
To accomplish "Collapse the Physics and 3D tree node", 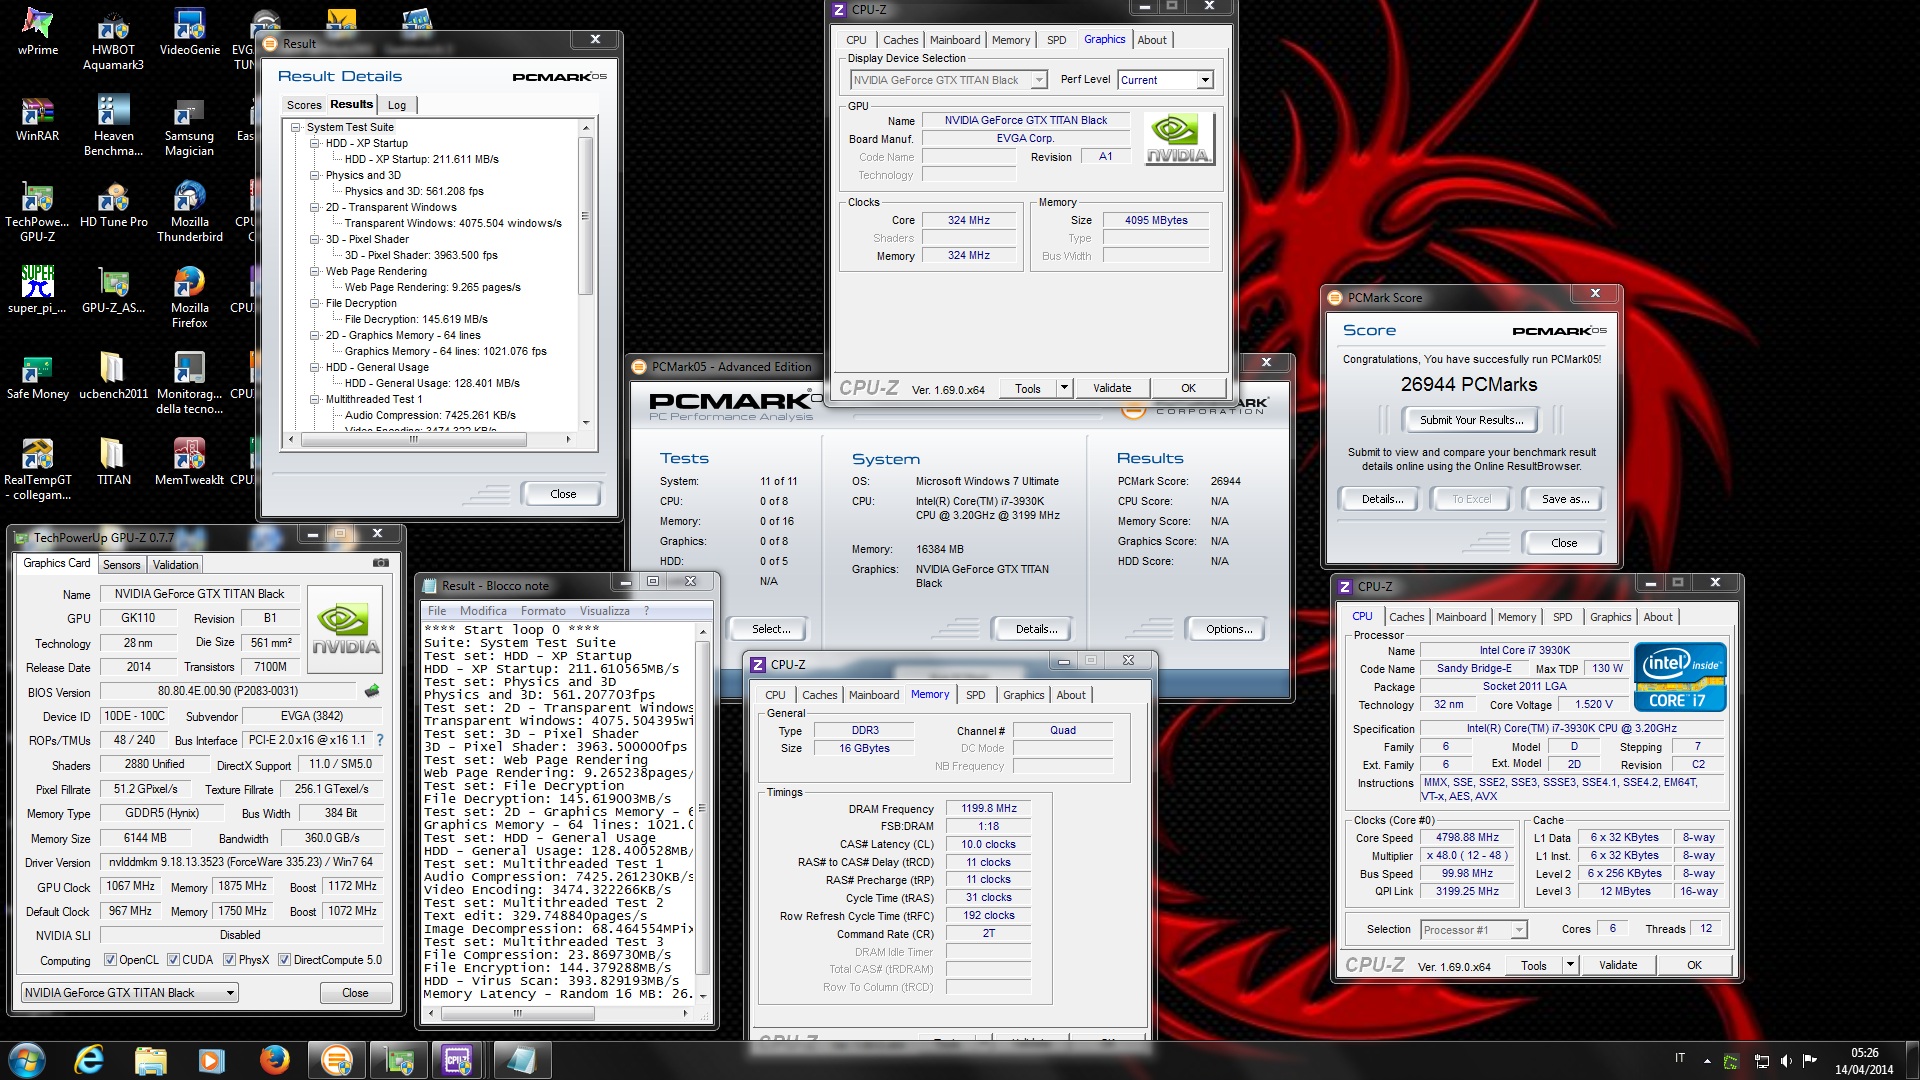I will tap(314, 175).
